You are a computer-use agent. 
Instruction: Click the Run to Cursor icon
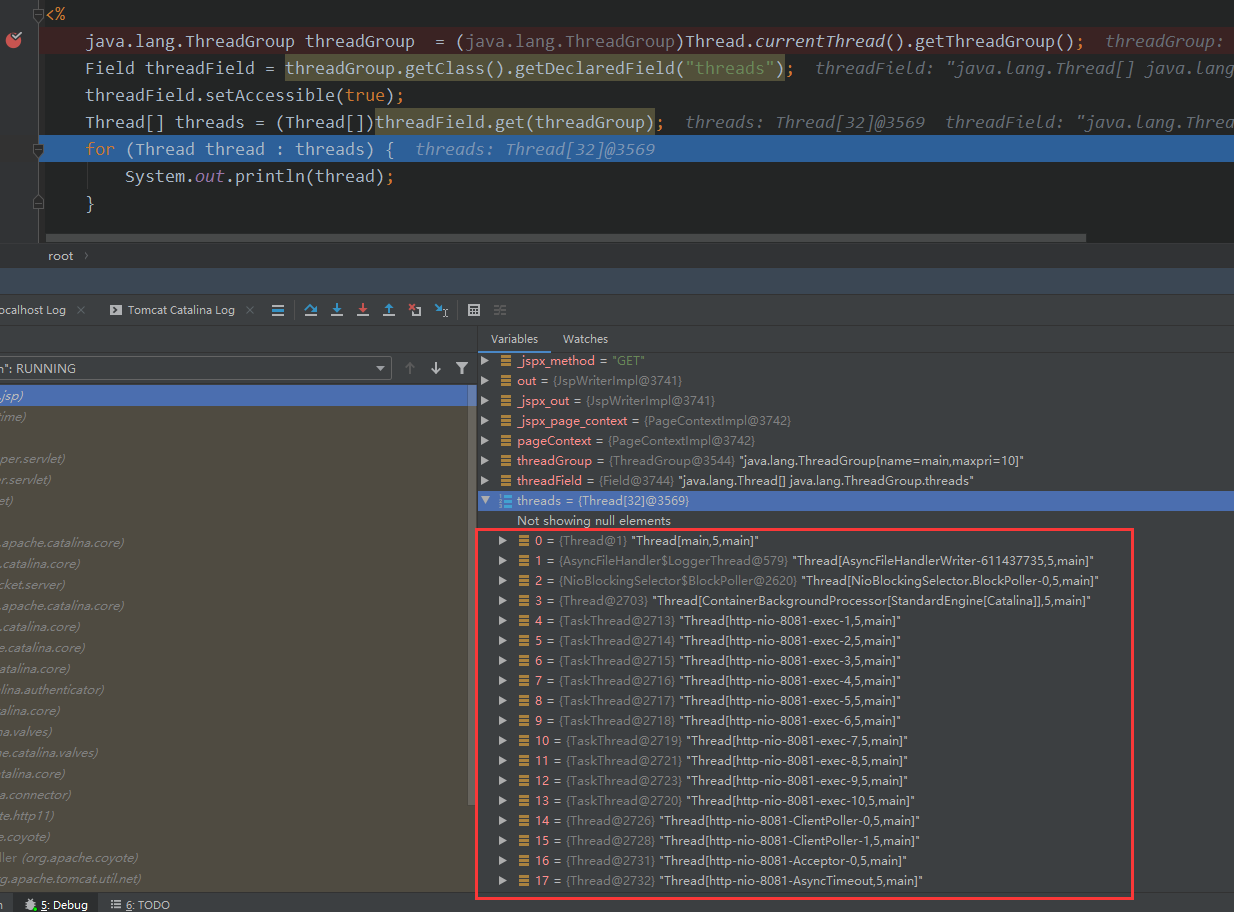coord(441,310)
